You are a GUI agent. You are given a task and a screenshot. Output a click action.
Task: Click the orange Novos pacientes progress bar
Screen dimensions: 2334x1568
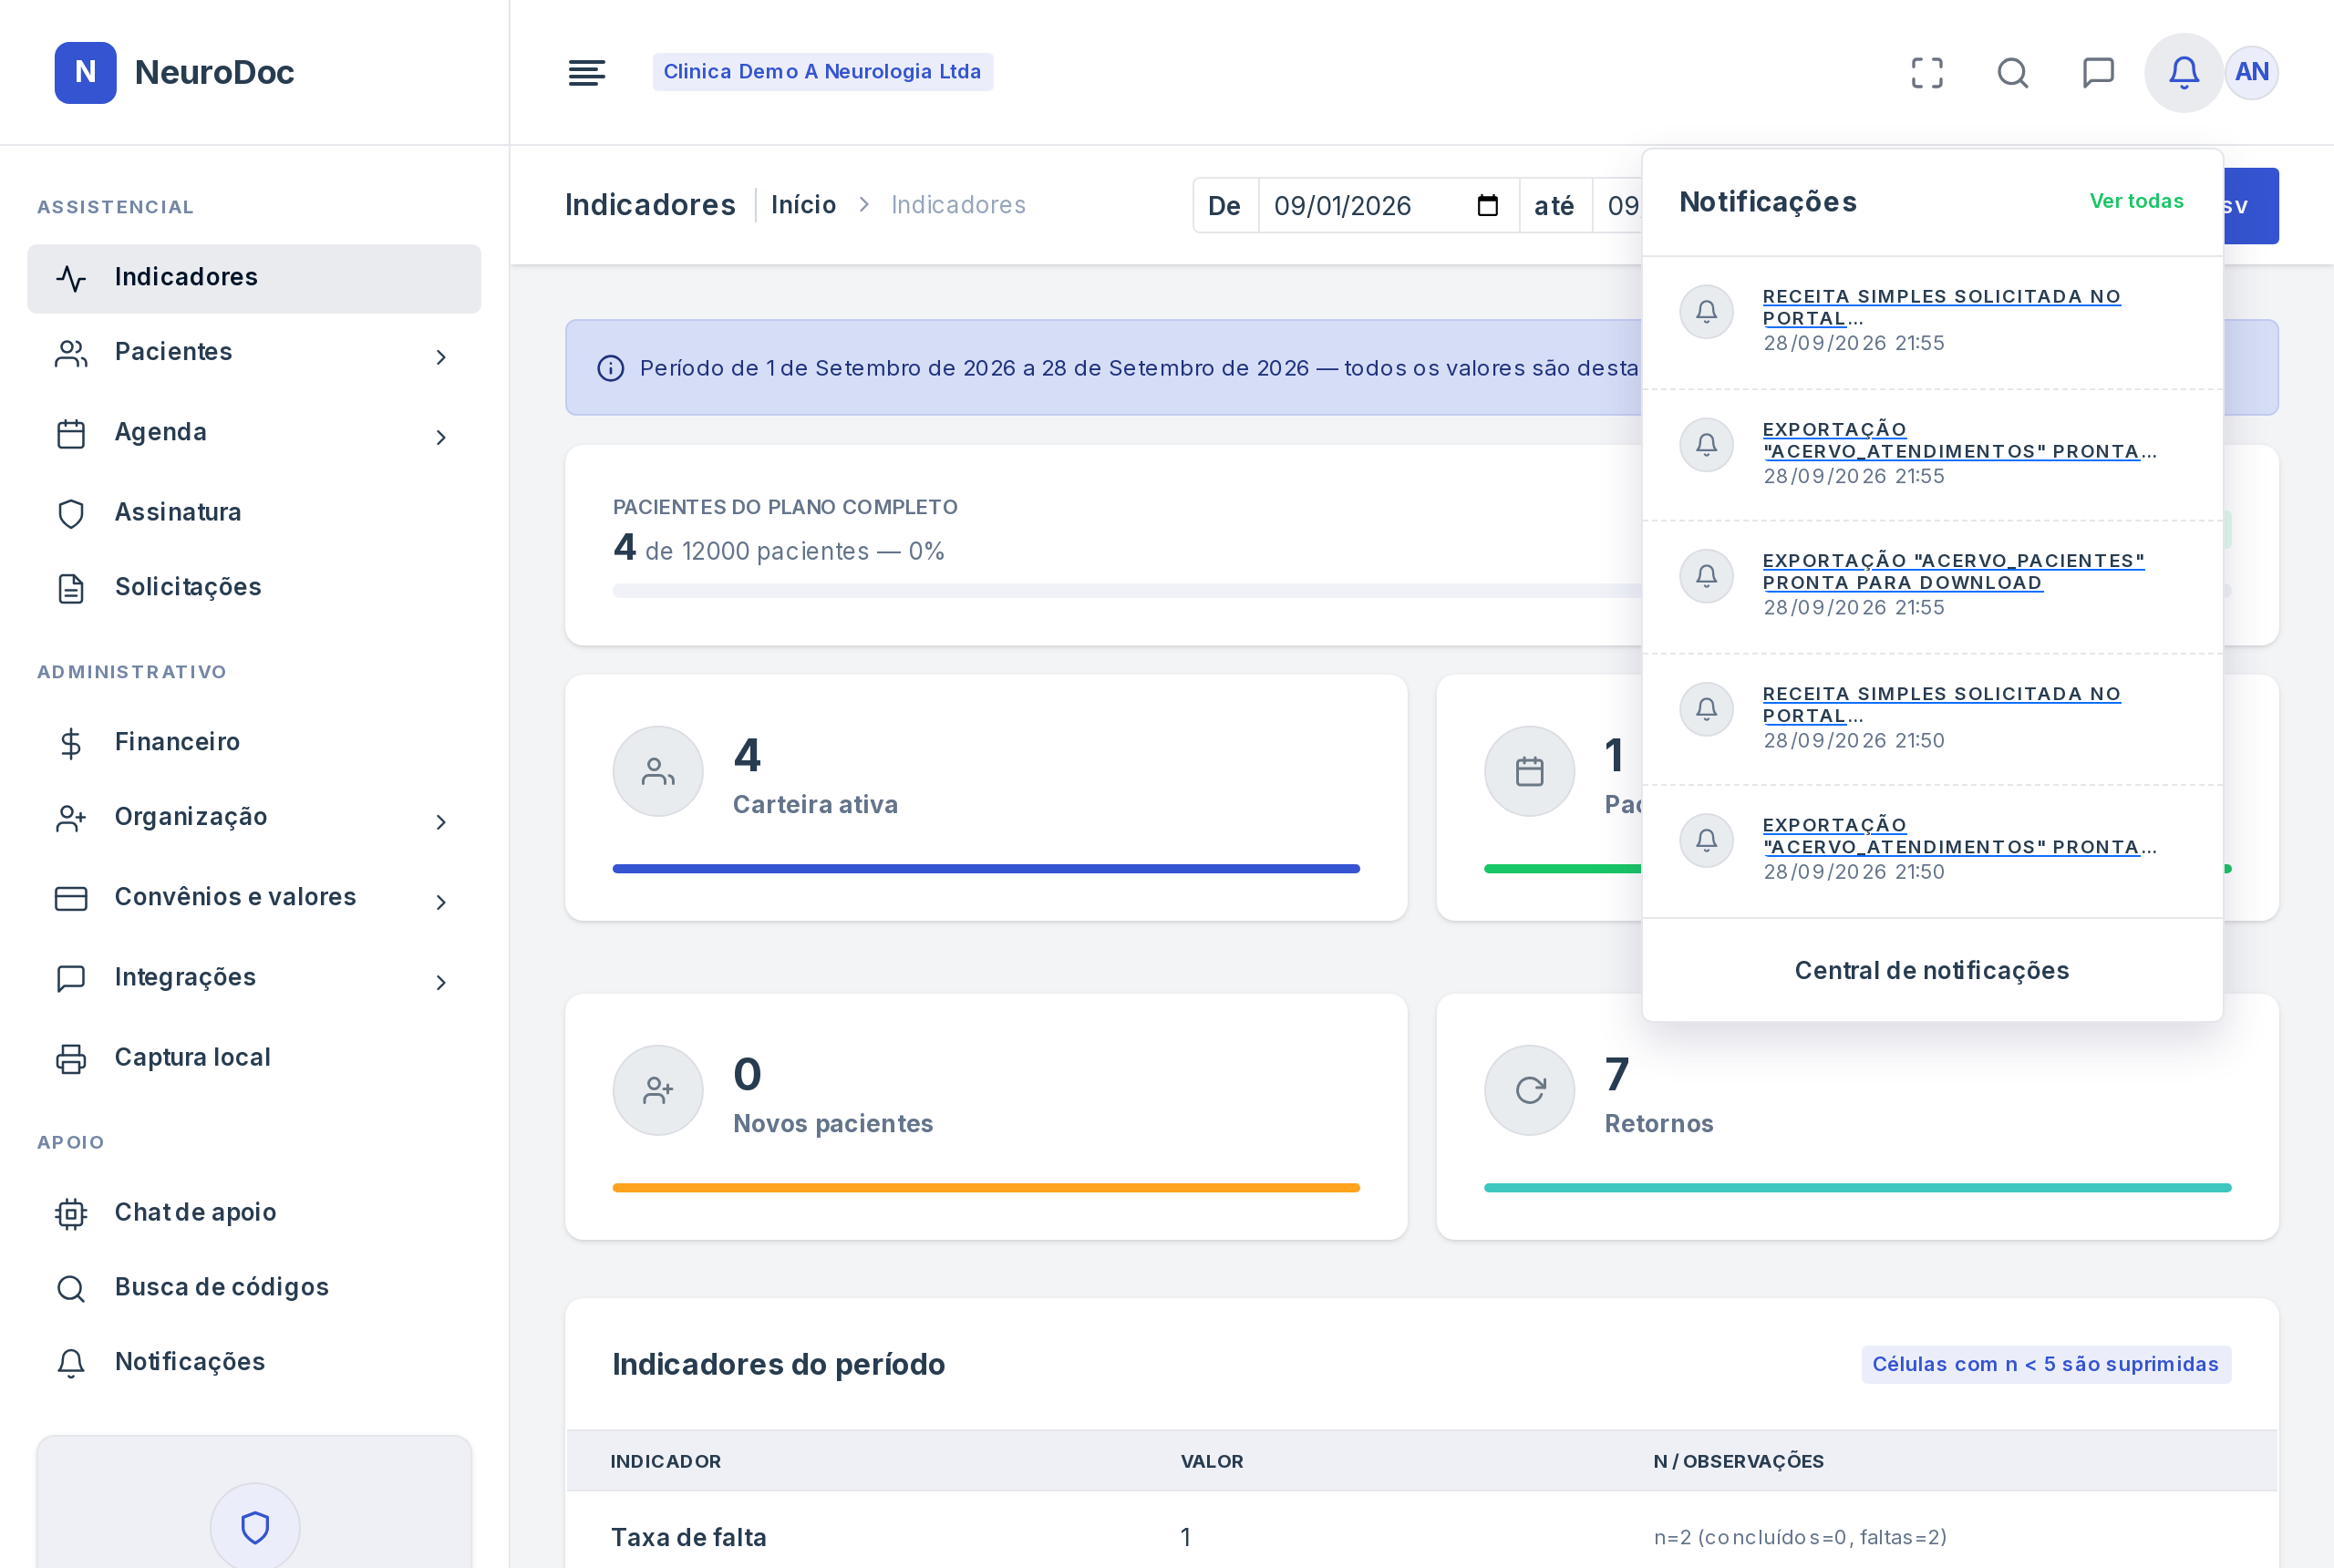[x=985, y=1188]
